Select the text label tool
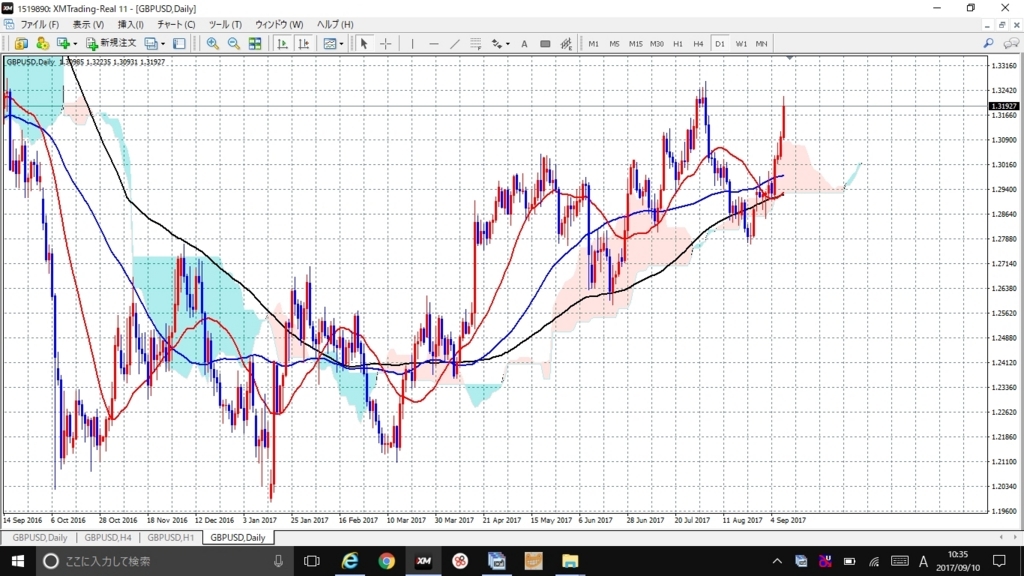 [x=545, y=44]
